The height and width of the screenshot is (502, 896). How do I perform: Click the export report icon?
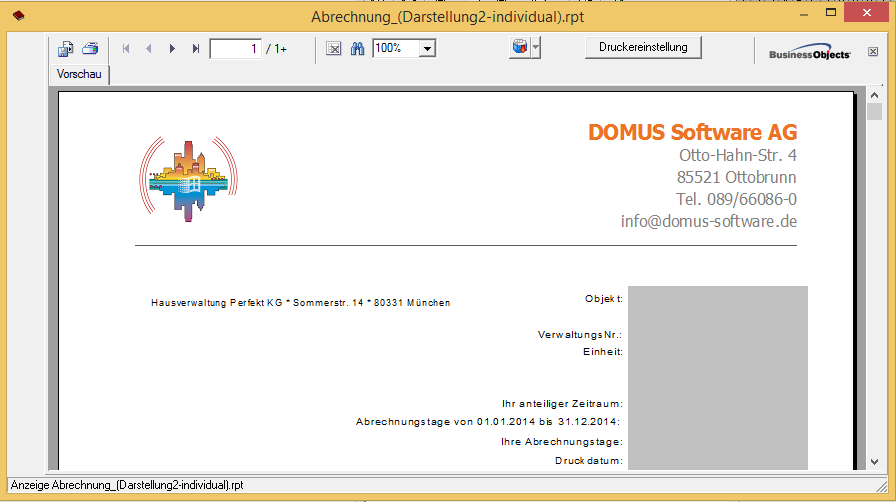[x=66, y=49]
